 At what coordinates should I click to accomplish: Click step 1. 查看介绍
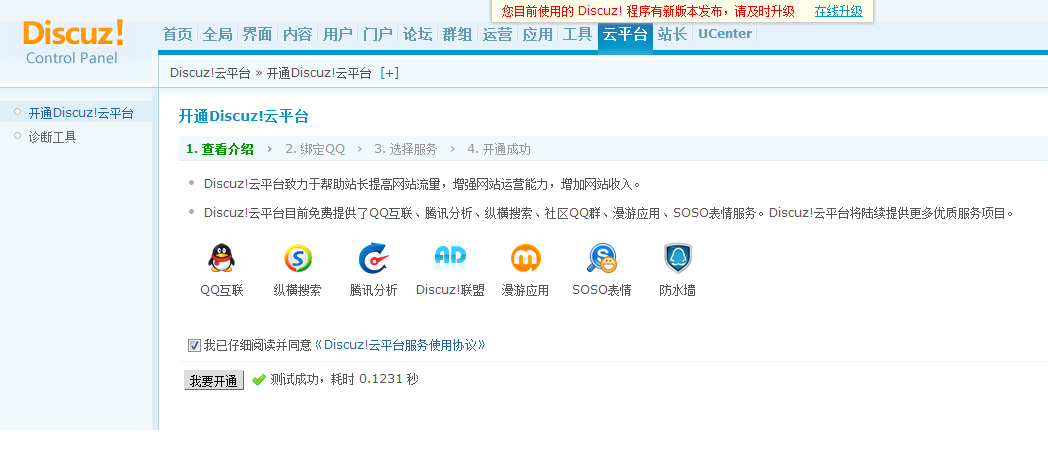tap(220, 149)
